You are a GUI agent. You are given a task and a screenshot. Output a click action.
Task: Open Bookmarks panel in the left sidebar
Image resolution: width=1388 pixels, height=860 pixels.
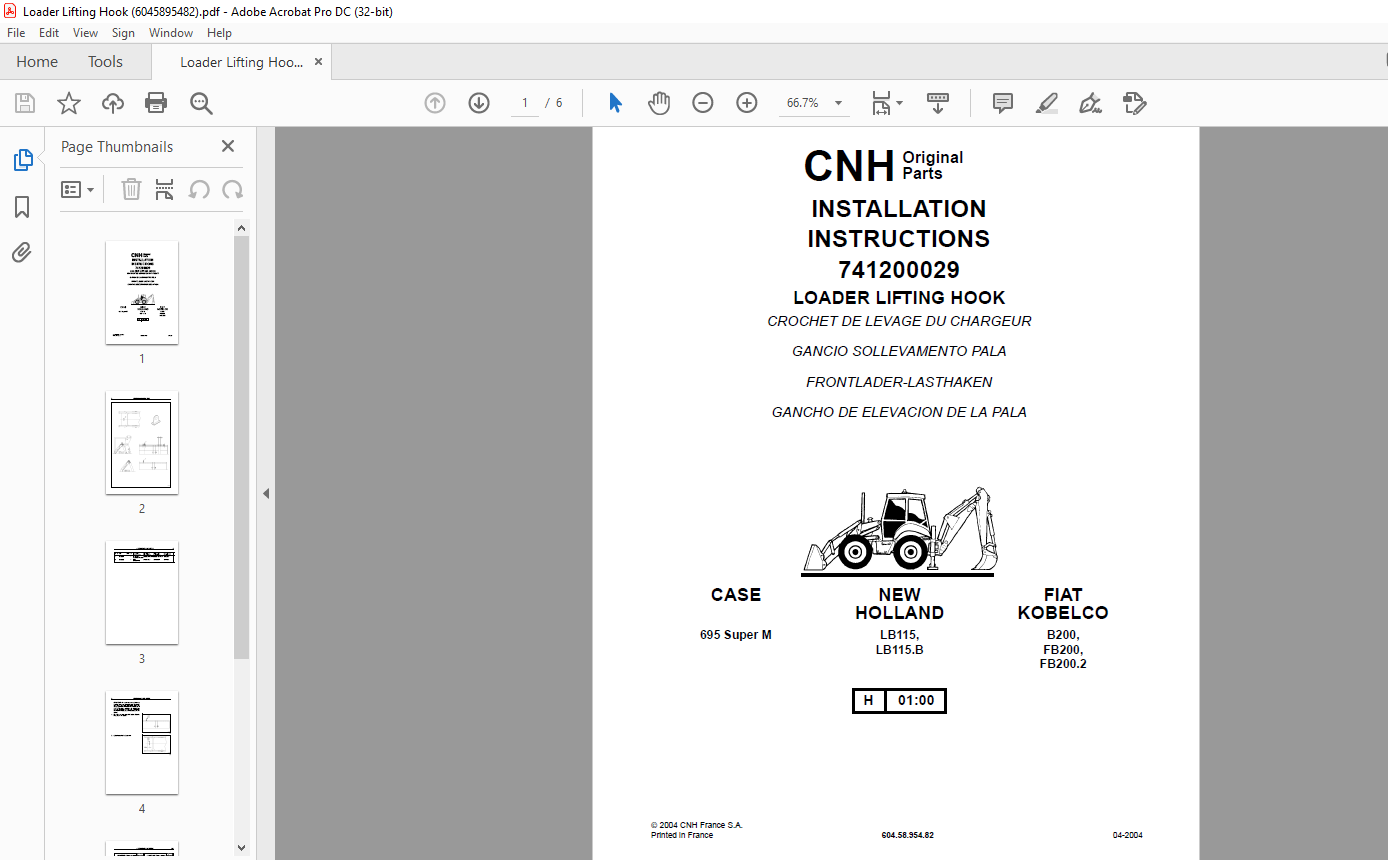(x=22, y=207)
